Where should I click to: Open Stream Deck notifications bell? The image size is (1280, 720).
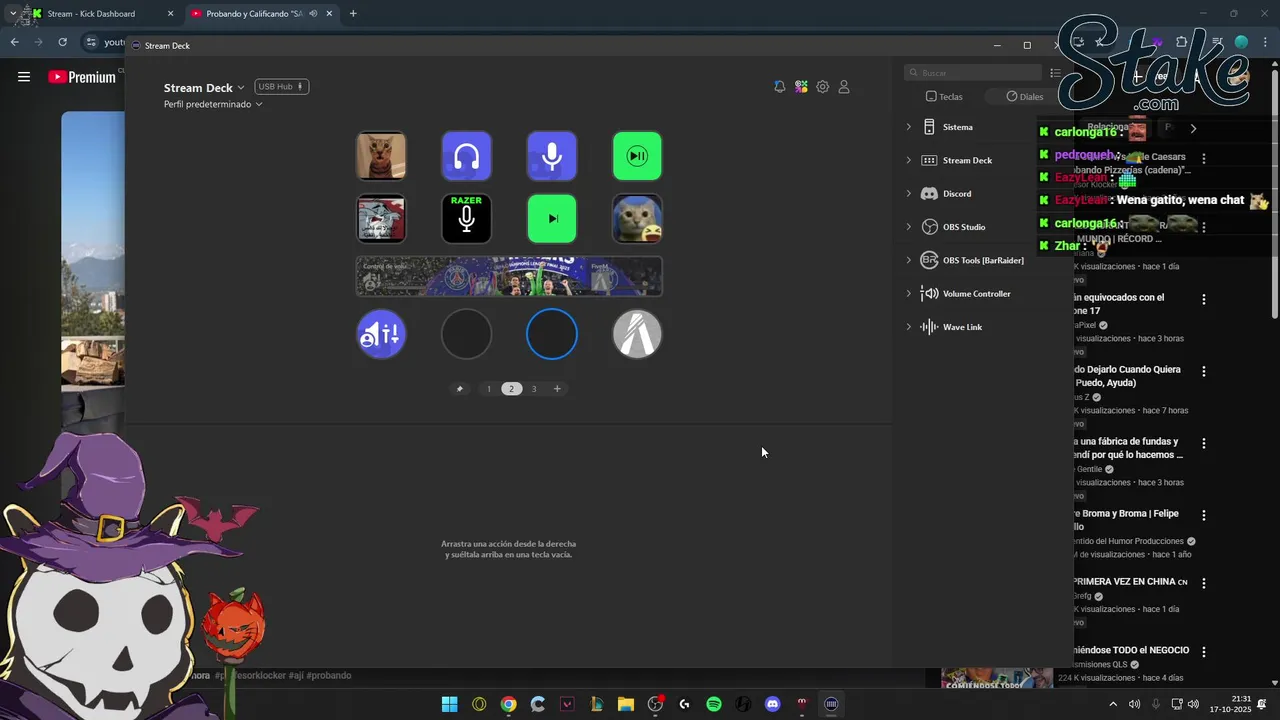(x=779, y=87)
